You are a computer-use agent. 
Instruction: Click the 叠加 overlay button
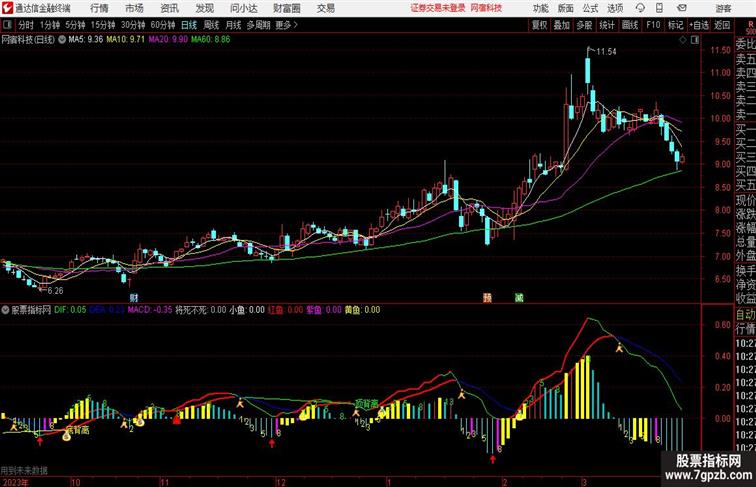tap(561, 25)
